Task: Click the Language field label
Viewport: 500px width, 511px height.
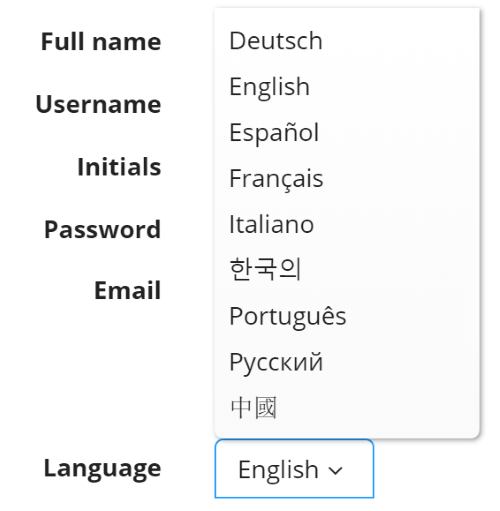Action: click(103, 469)
